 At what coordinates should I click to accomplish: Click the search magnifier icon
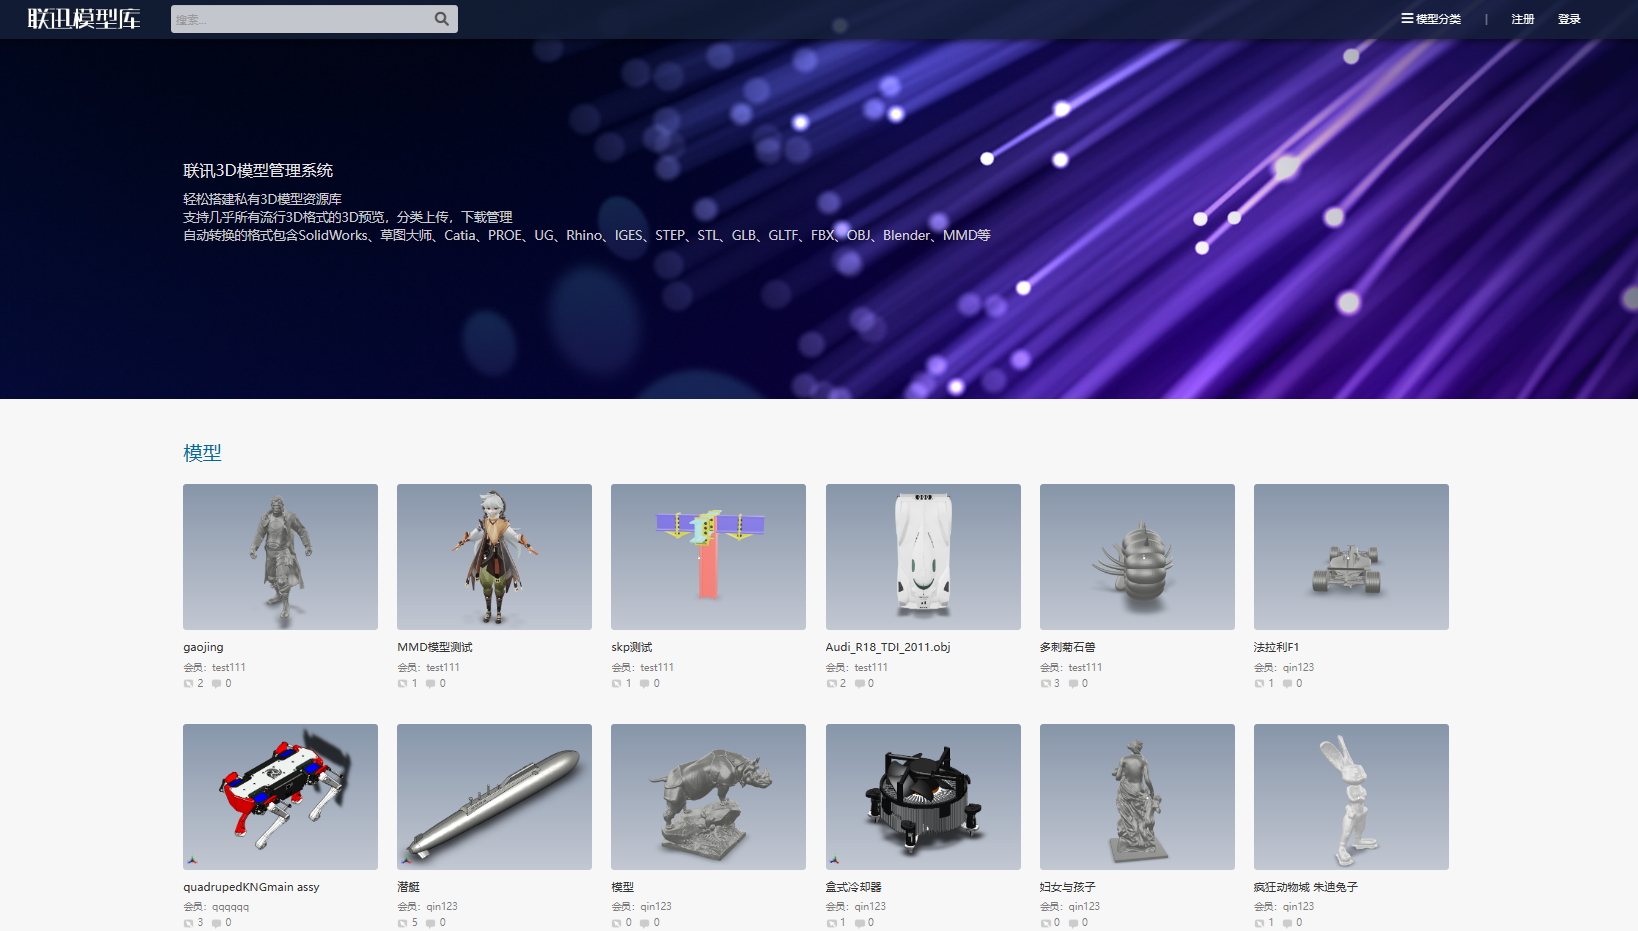[x=441, y=19]
